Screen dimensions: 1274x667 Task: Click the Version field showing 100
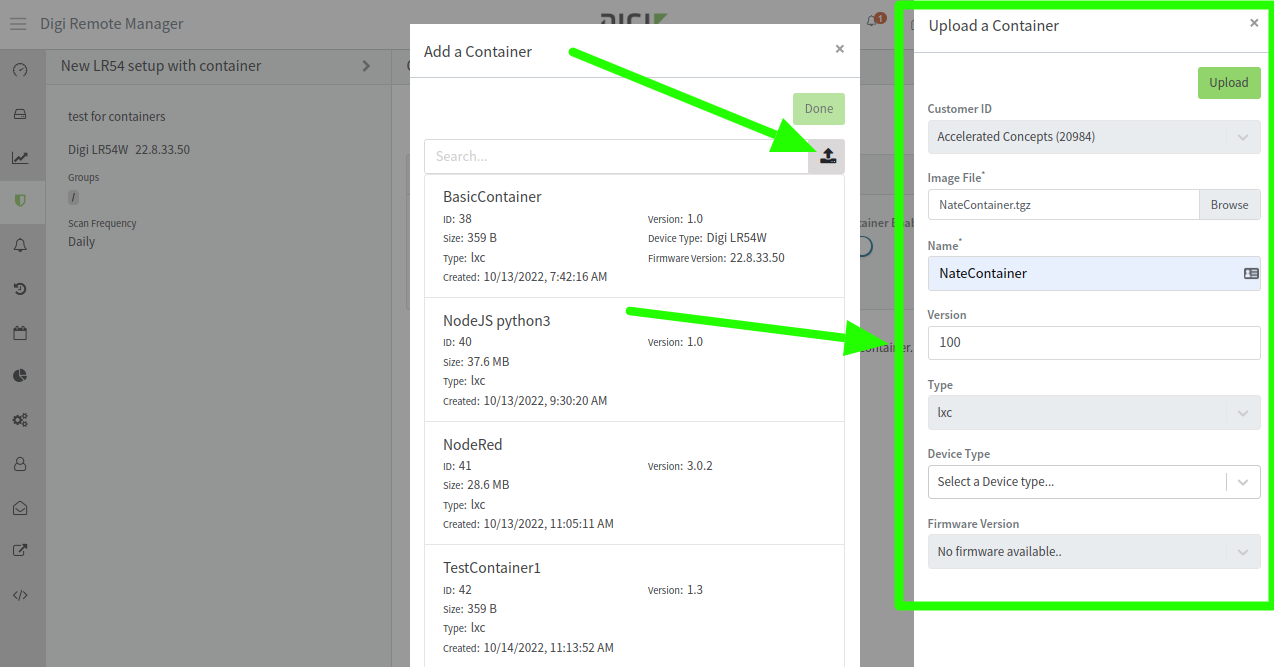click(1094, 342)
